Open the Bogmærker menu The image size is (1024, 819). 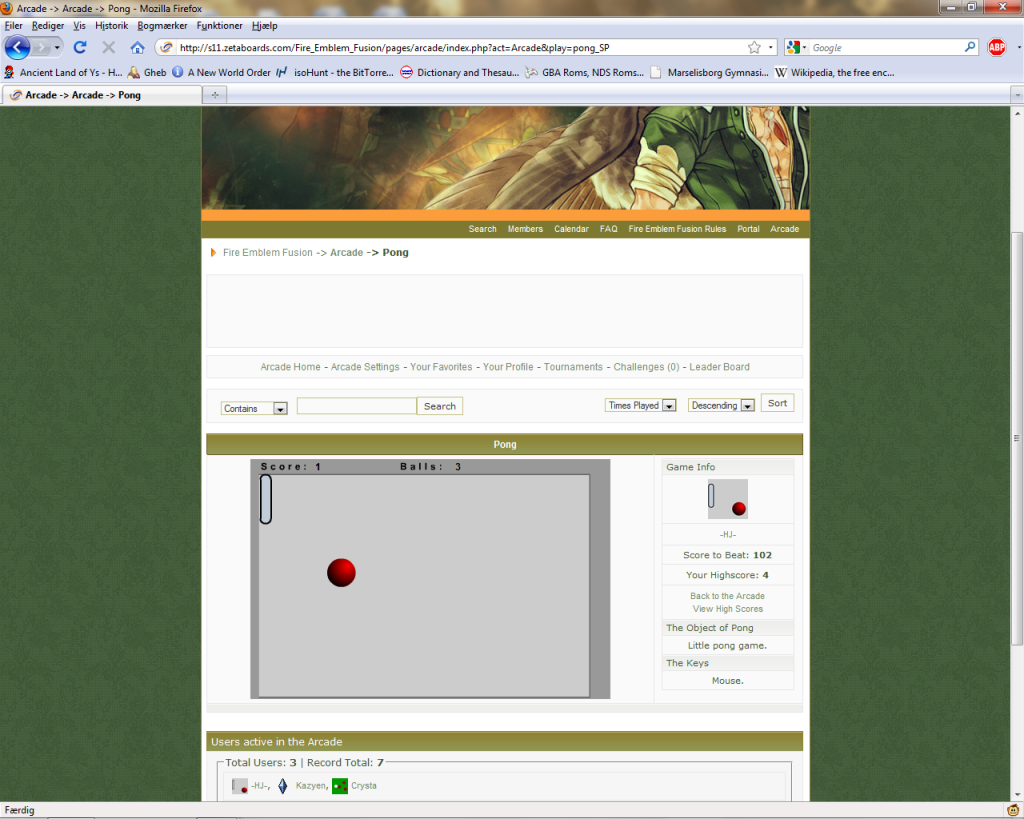click(162, 25)
